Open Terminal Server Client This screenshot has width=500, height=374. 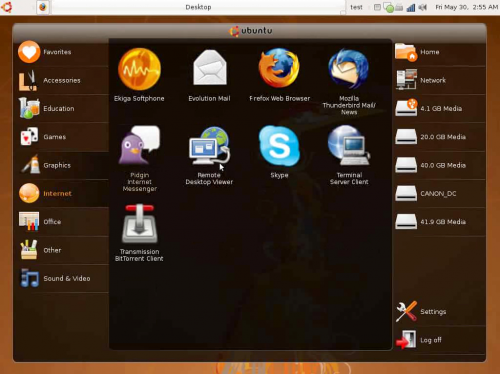pos(349,155)
